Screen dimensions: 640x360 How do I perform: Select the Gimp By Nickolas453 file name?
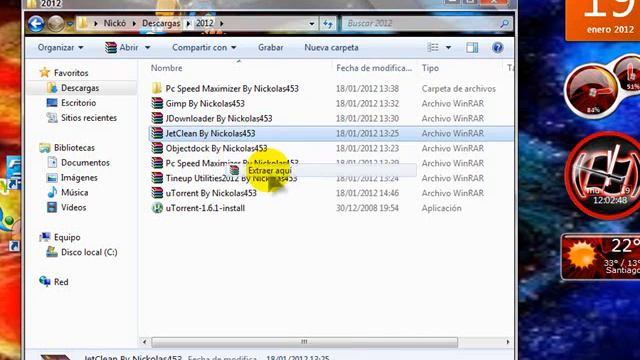[x=205, y=103]
